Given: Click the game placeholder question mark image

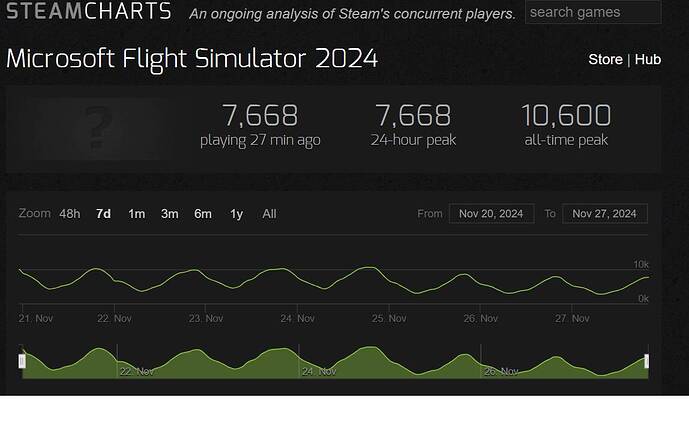Looking at the screenshot, I should coord(98,128).
